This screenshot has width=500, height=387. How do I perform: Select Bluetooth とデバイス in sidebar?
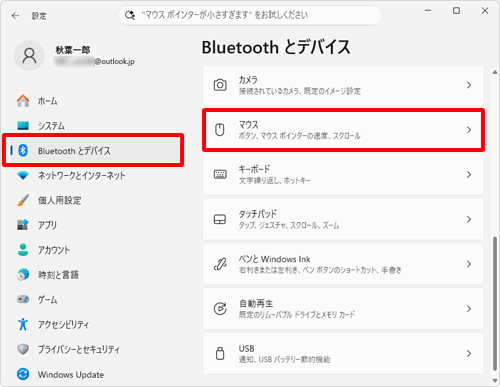click(x=94, y=151)
